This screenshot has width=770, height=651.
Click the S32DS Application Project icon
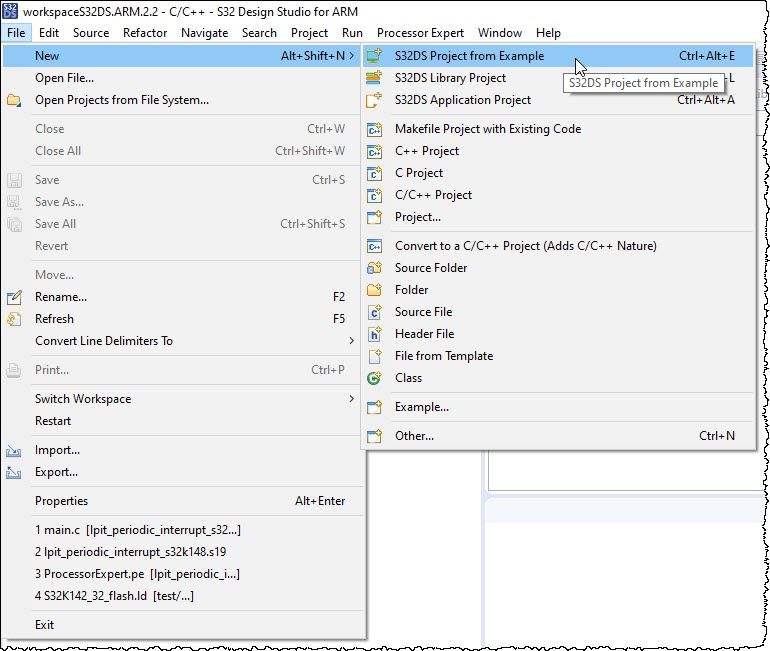tap(374, 100)
